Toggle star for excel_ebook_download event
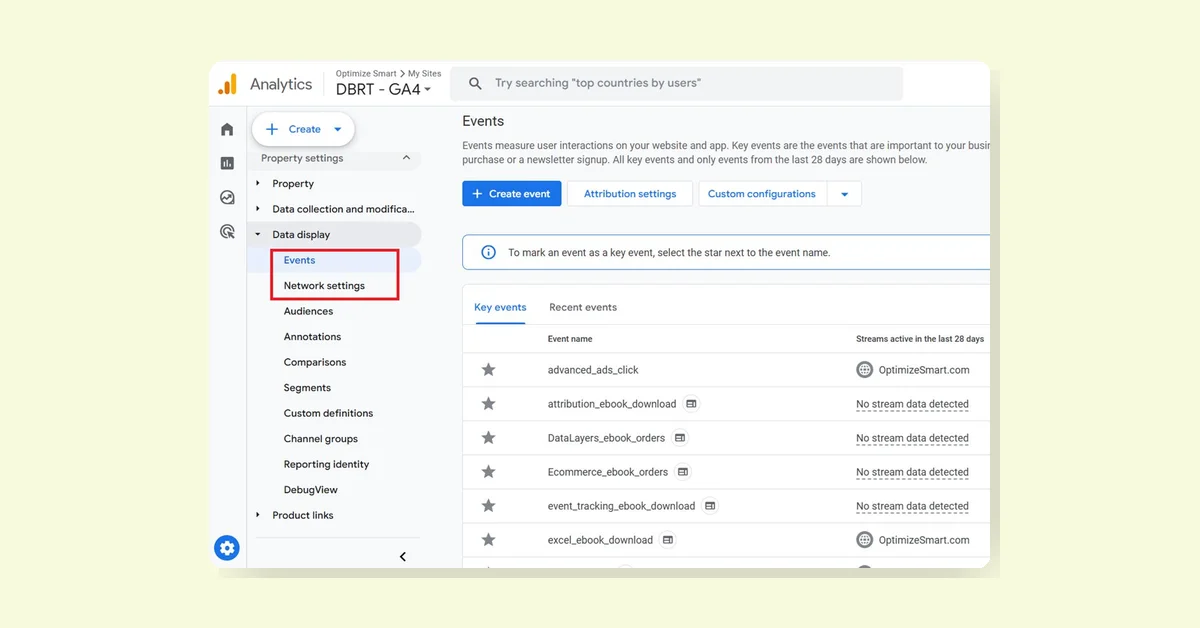The image size is (1200, 628). [x=488, y=540]
